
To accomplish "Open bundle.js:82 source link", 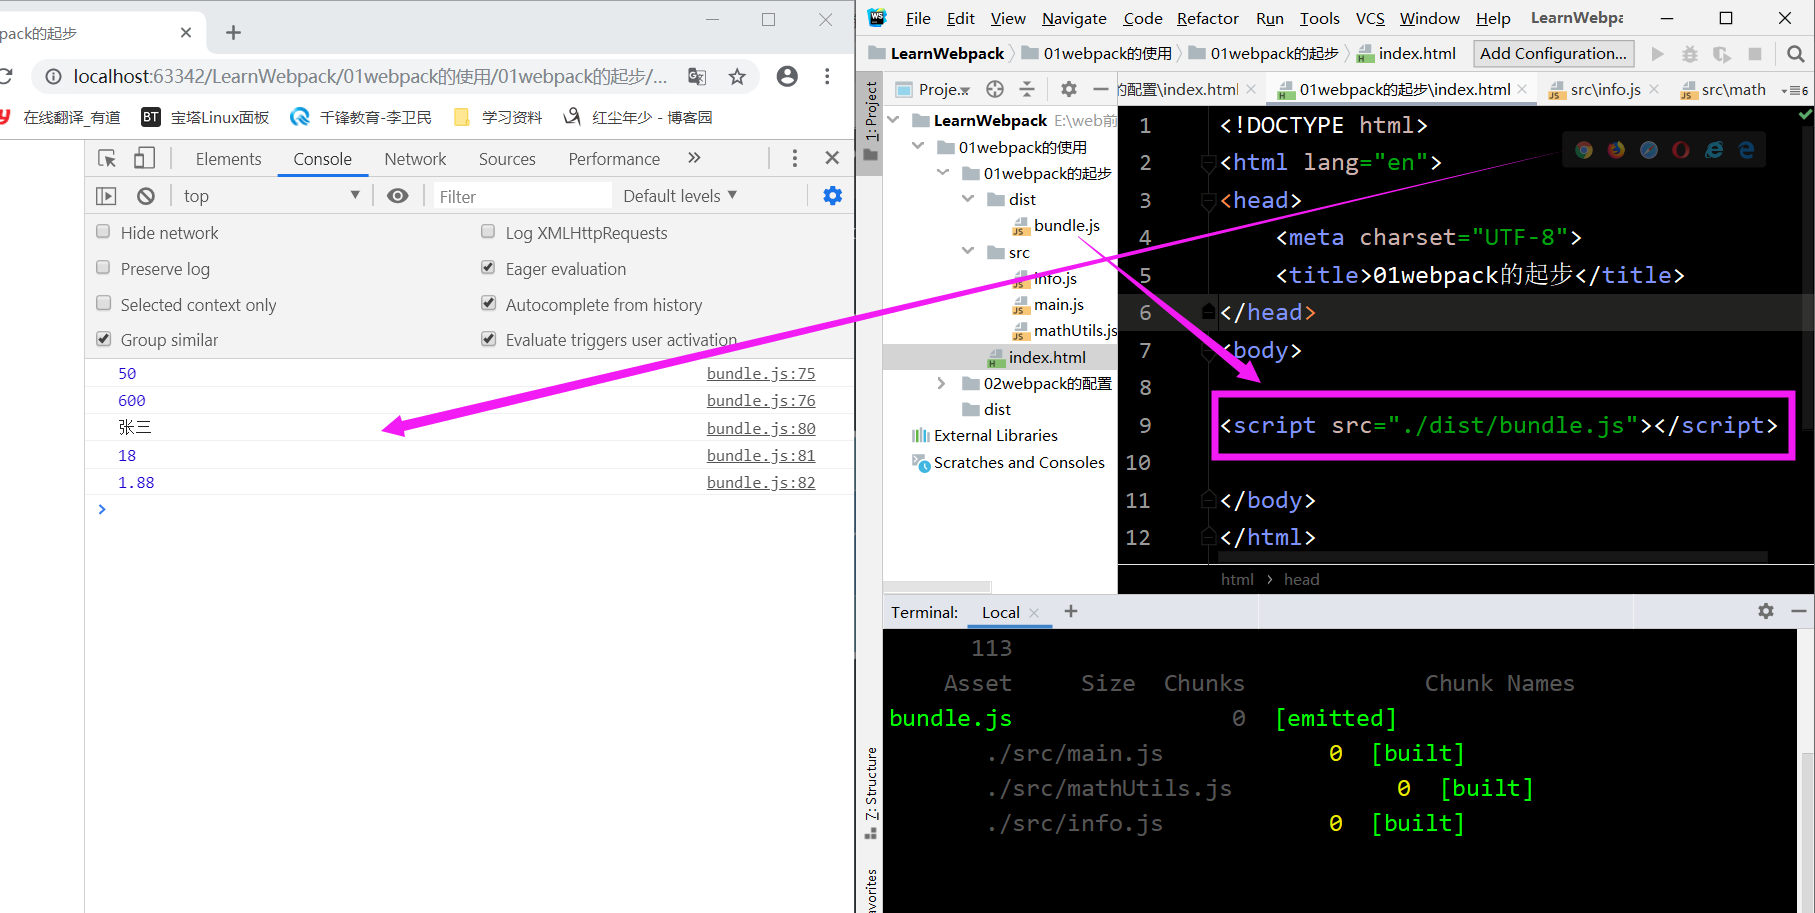I will 761,482.
